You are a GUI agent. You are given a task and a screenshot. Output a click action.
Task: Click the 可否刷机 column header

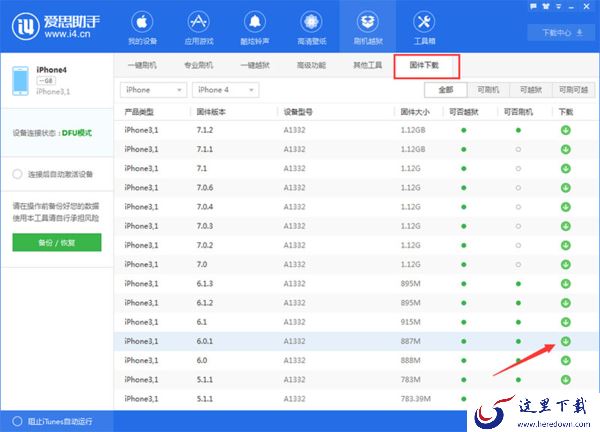[518, 112]
